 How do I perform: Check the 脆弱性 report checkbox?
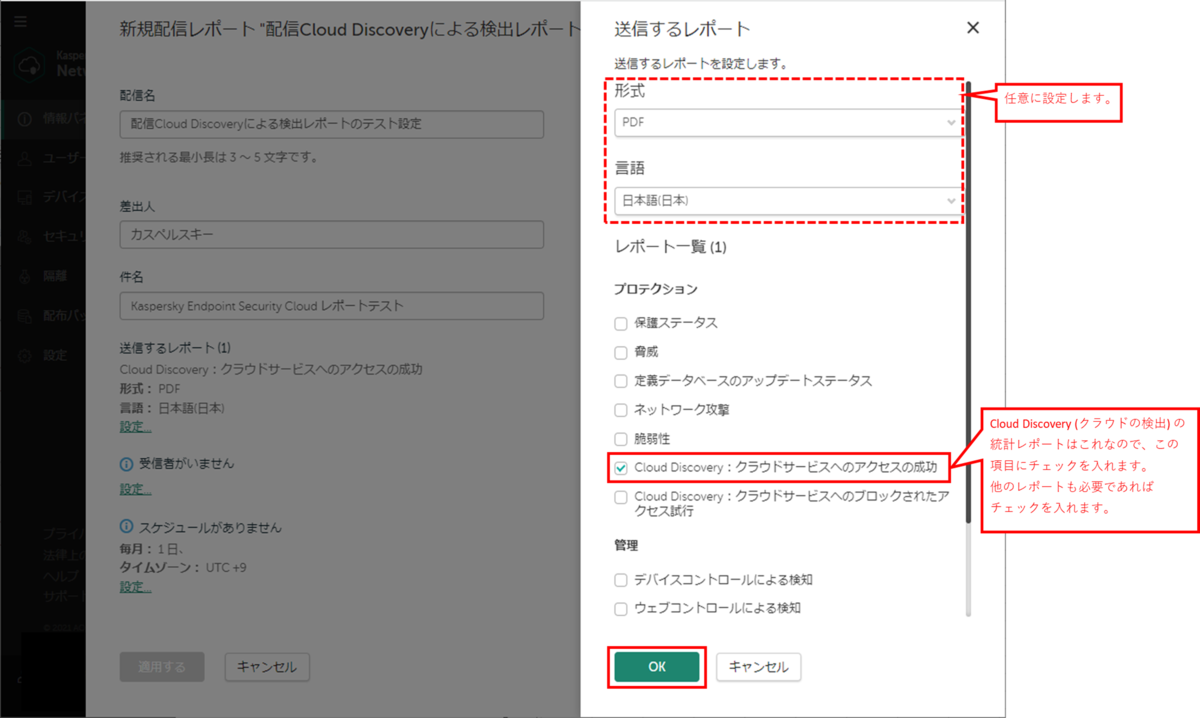620,436
